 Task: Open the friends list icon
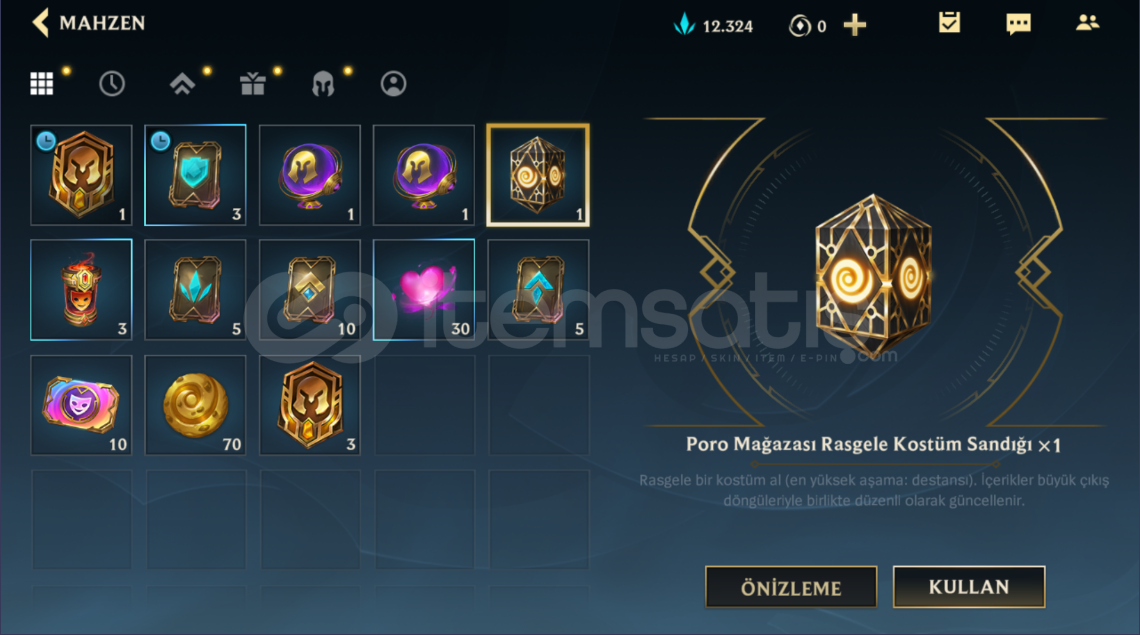coord(1088,23)
